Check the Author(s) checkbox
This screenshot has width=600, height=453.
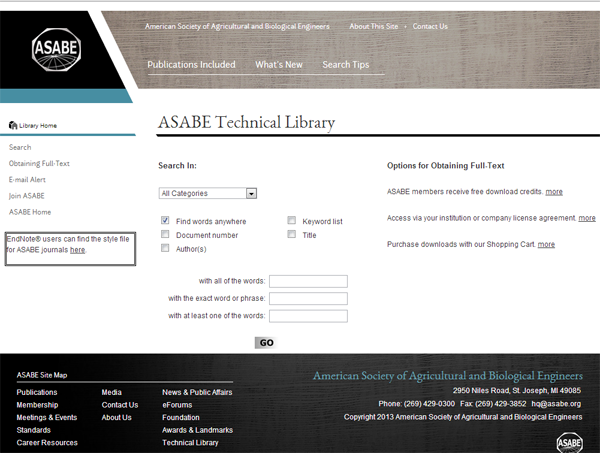point(165,248)
